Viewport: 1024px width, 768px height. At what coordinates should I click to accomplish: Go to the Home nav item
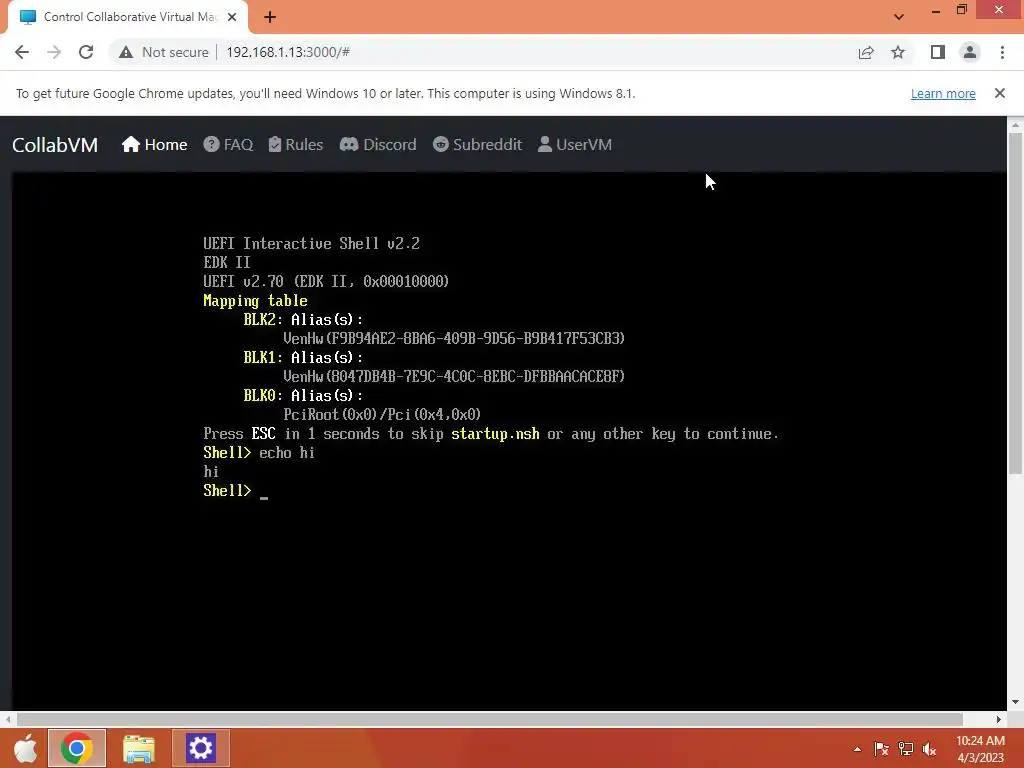click(154, 144)
